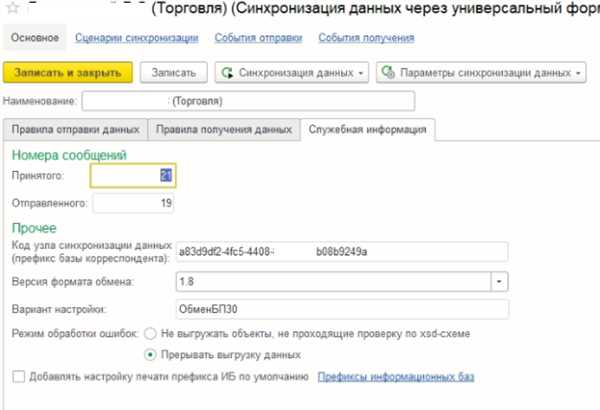Click the Отправленного field showing 19
This screenshot has width=600, height=410.
click(x=133, y=203)
